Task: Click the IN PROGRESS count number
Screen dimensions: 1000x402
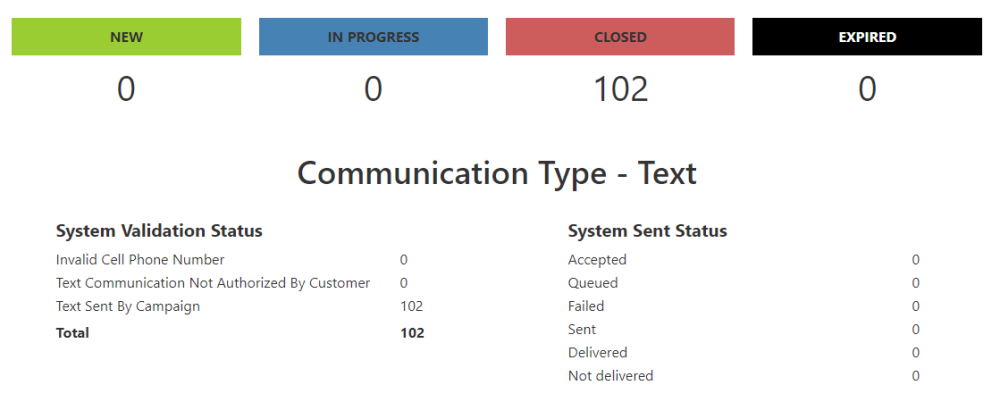Action: coord(373,89)
